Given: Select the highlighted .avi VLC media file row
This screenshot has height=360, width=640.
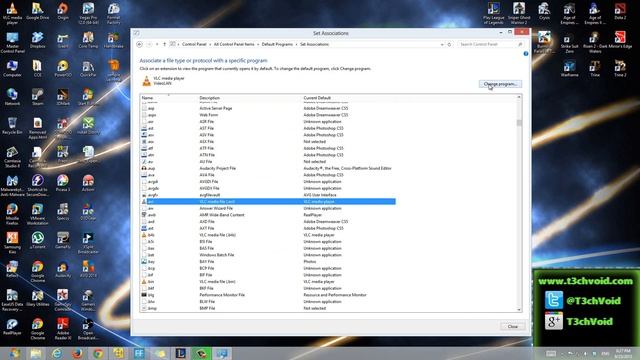Looking at the screenshot, I should [268, 202].
